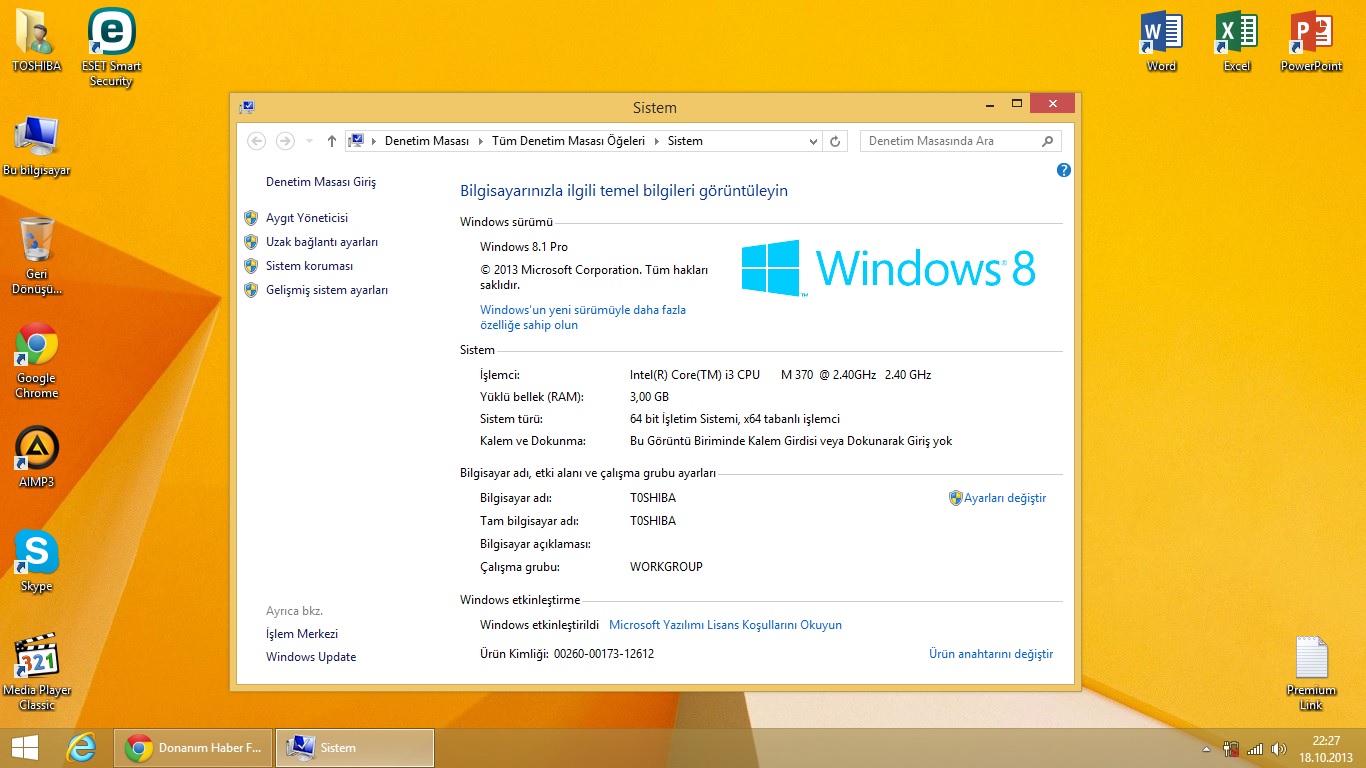The width and height of the screenshot is (1366, 768).
Task: Open Skype desktop shortcut
Action: 36,562
